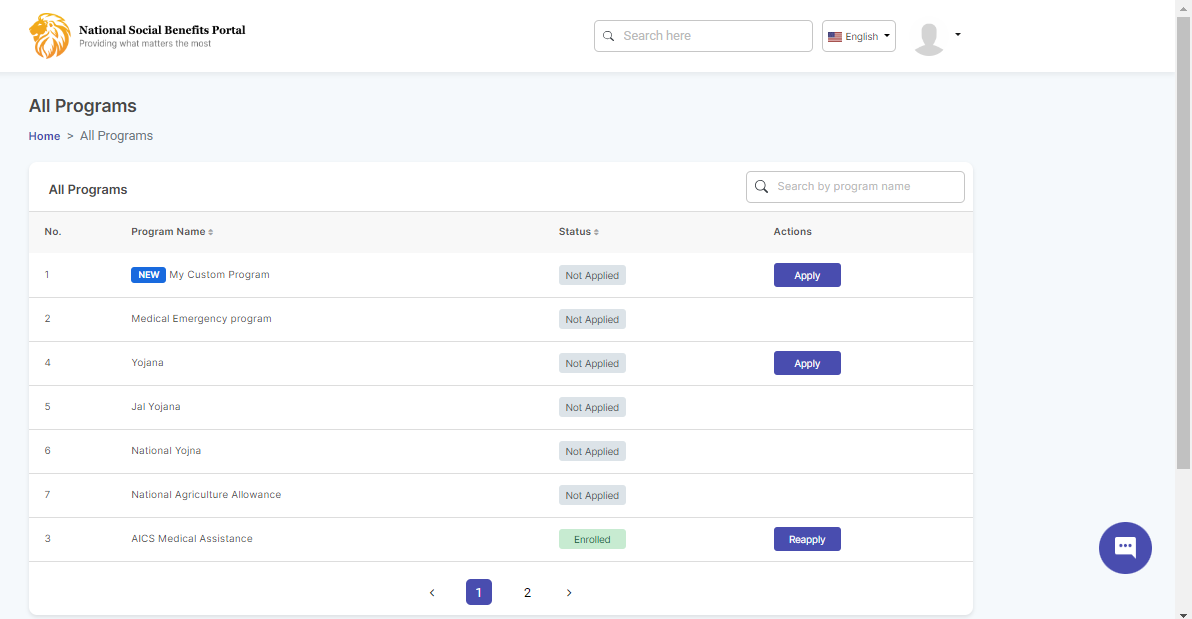This screenshot has width=1192, height=619.
Task: Click the magnifier icon in program search
Action: (761, 187)
